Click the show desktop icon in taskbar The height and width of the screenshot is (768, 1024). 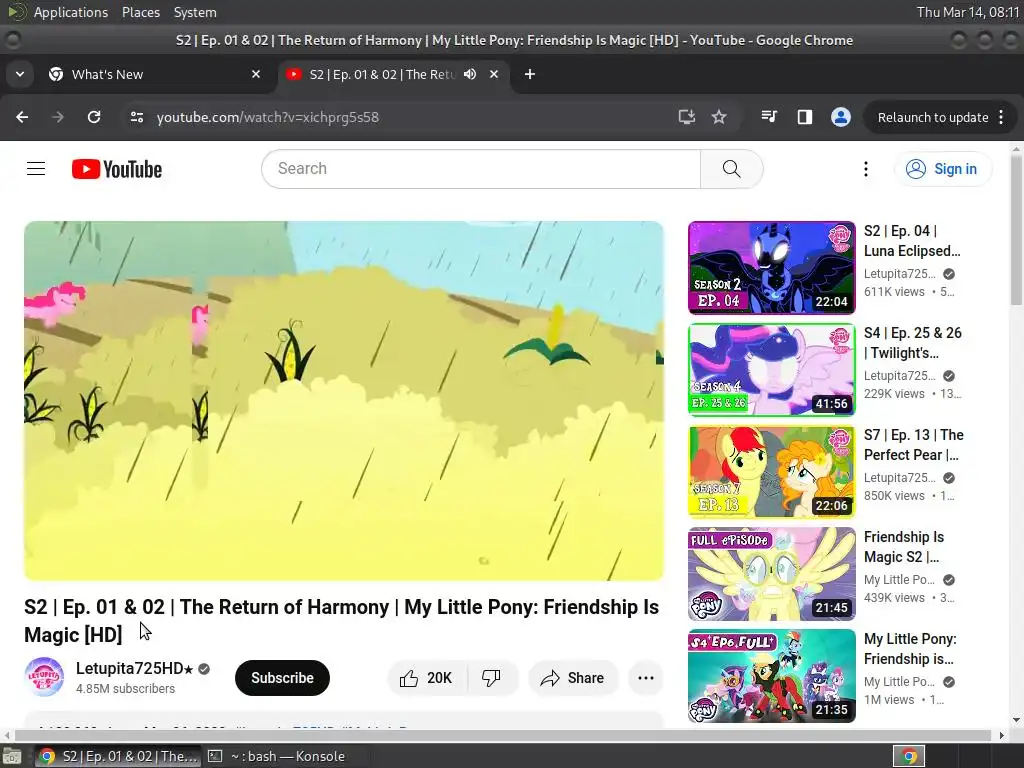click(x=13, y=756)
